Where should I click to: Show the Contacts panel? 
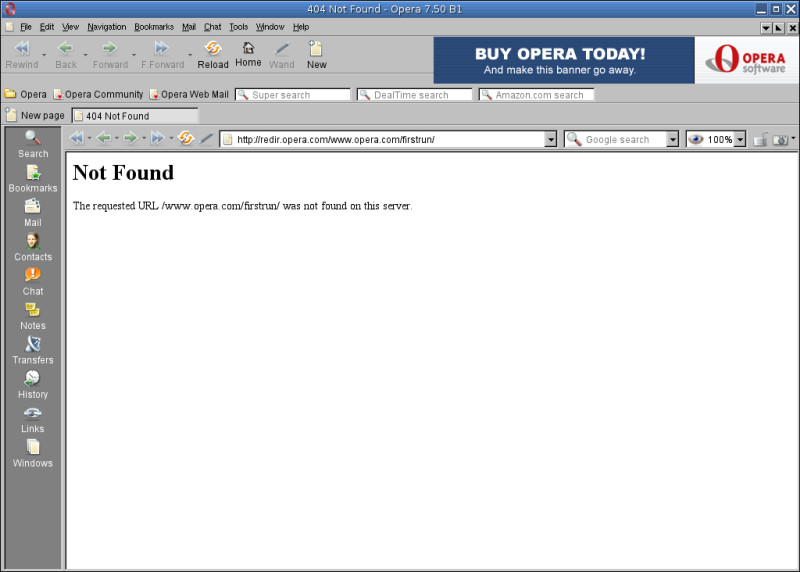pos(33,247)
